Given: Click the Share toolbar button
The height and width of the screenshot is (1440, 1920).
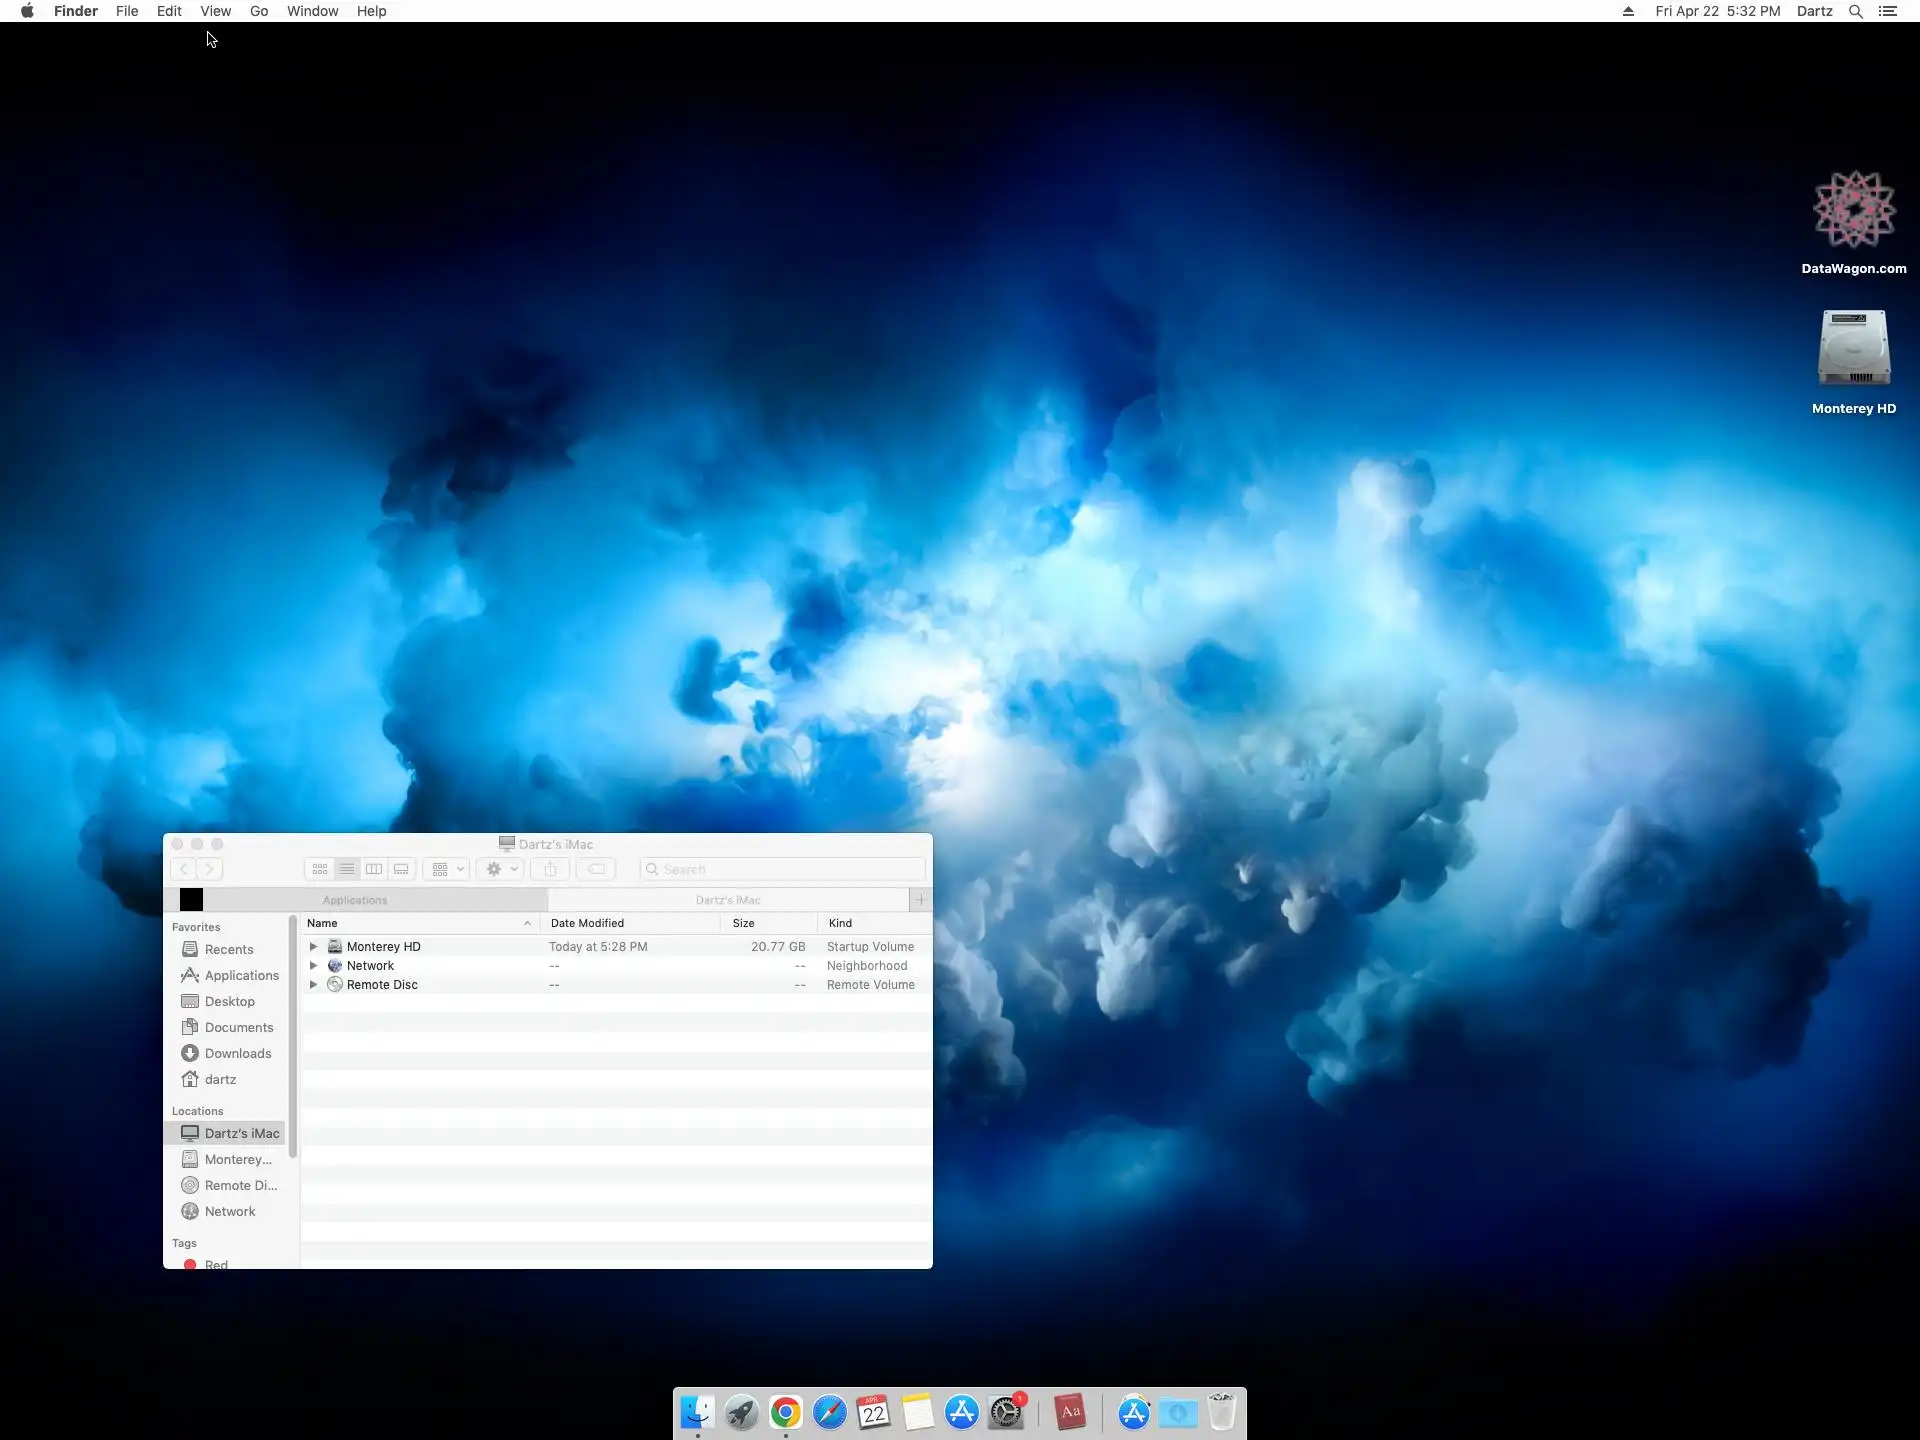Looking at the screenshot, I should (x=550, y=869).
